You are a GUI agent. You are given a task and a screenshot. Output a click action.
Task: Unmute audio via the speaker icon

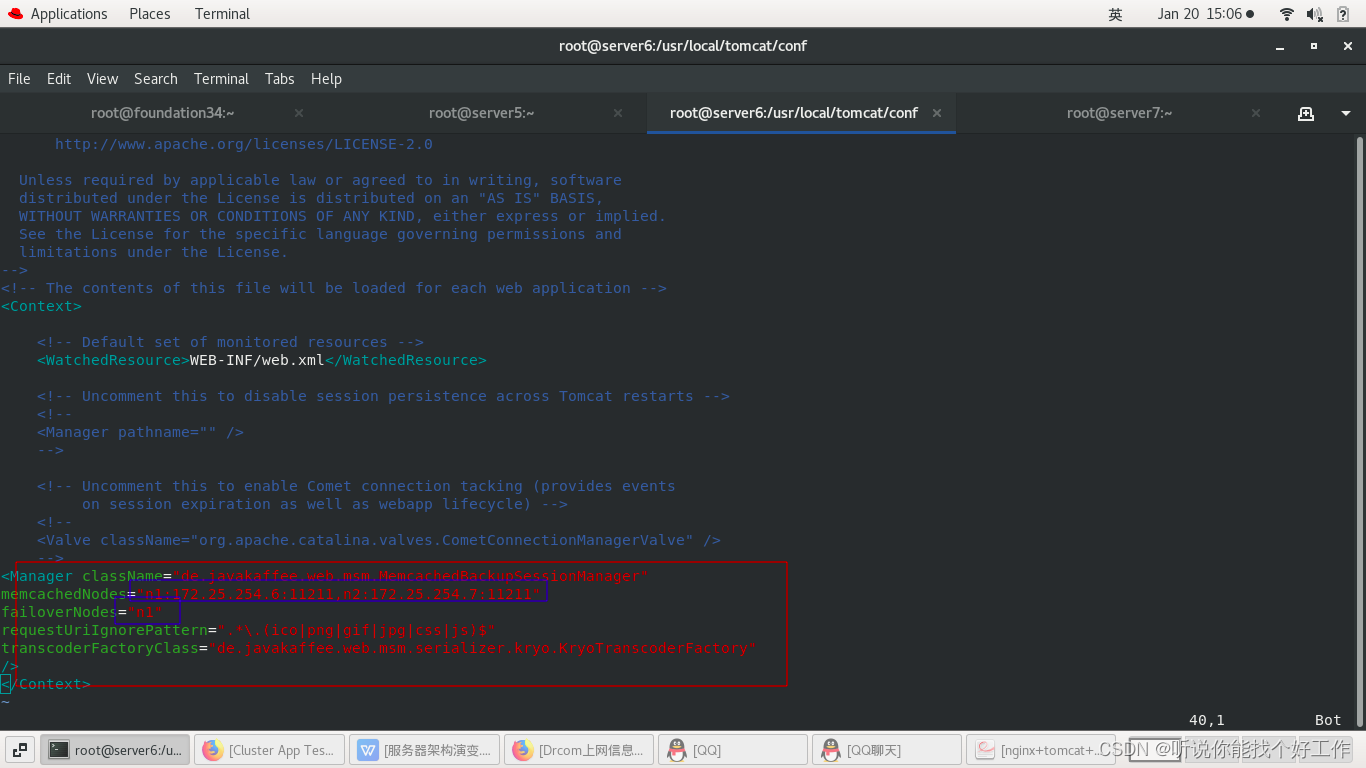[1312, 13]
